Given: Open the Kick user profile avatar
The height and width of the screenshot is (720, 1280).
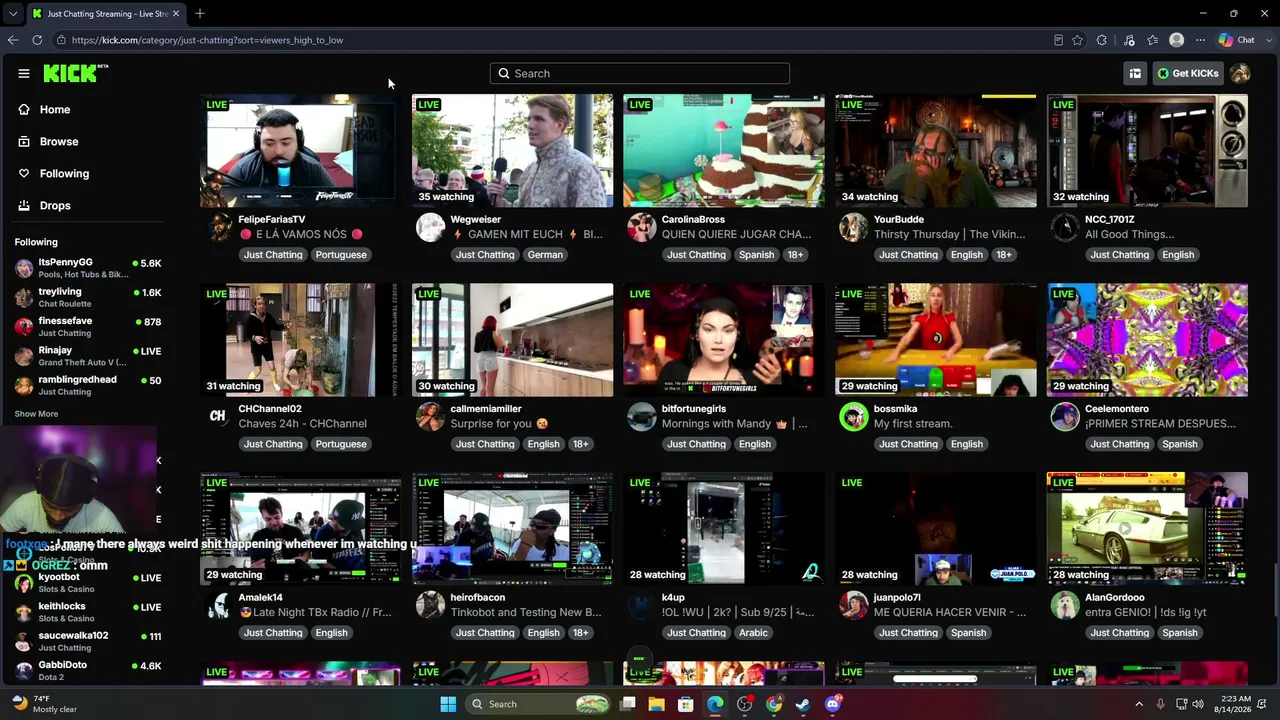Looking at the screenshot, I should point(1240,73).
